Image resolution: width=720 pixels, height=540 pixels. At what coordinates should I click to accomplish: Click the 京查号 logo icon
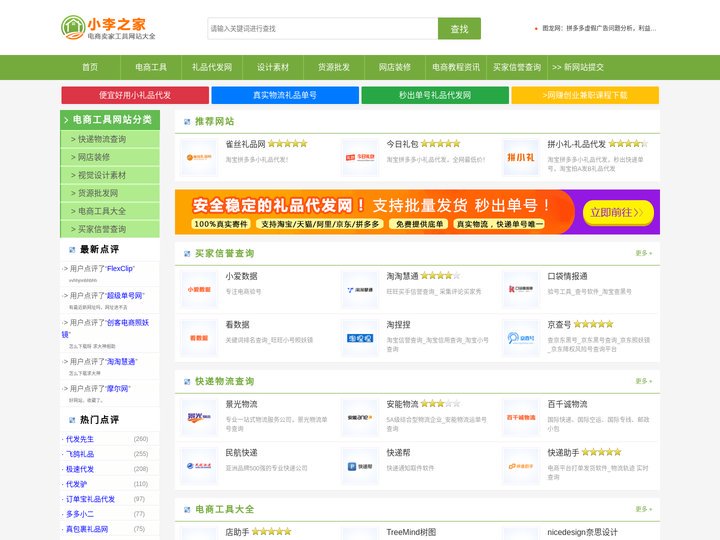coord(521,338)
